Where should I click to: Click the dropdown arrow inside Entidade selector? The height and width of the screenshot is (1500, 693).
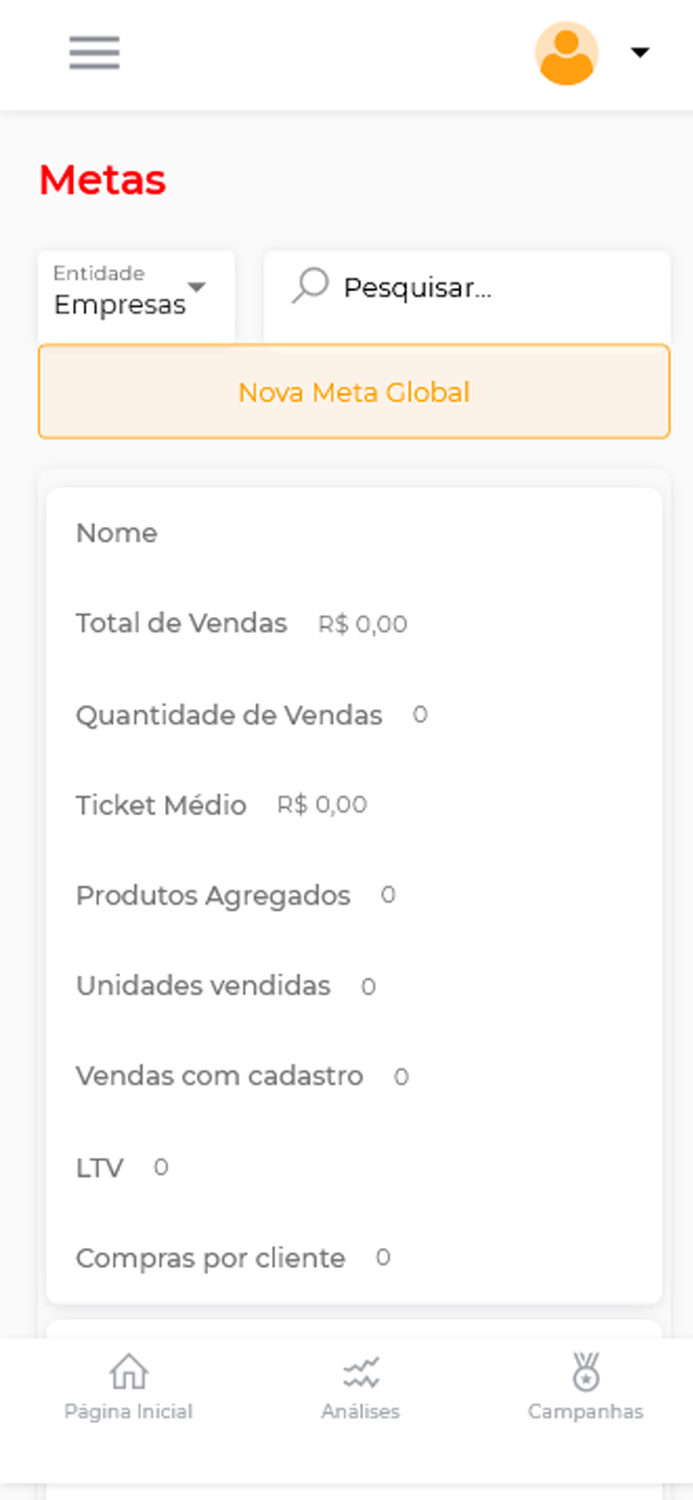[197, 287]
